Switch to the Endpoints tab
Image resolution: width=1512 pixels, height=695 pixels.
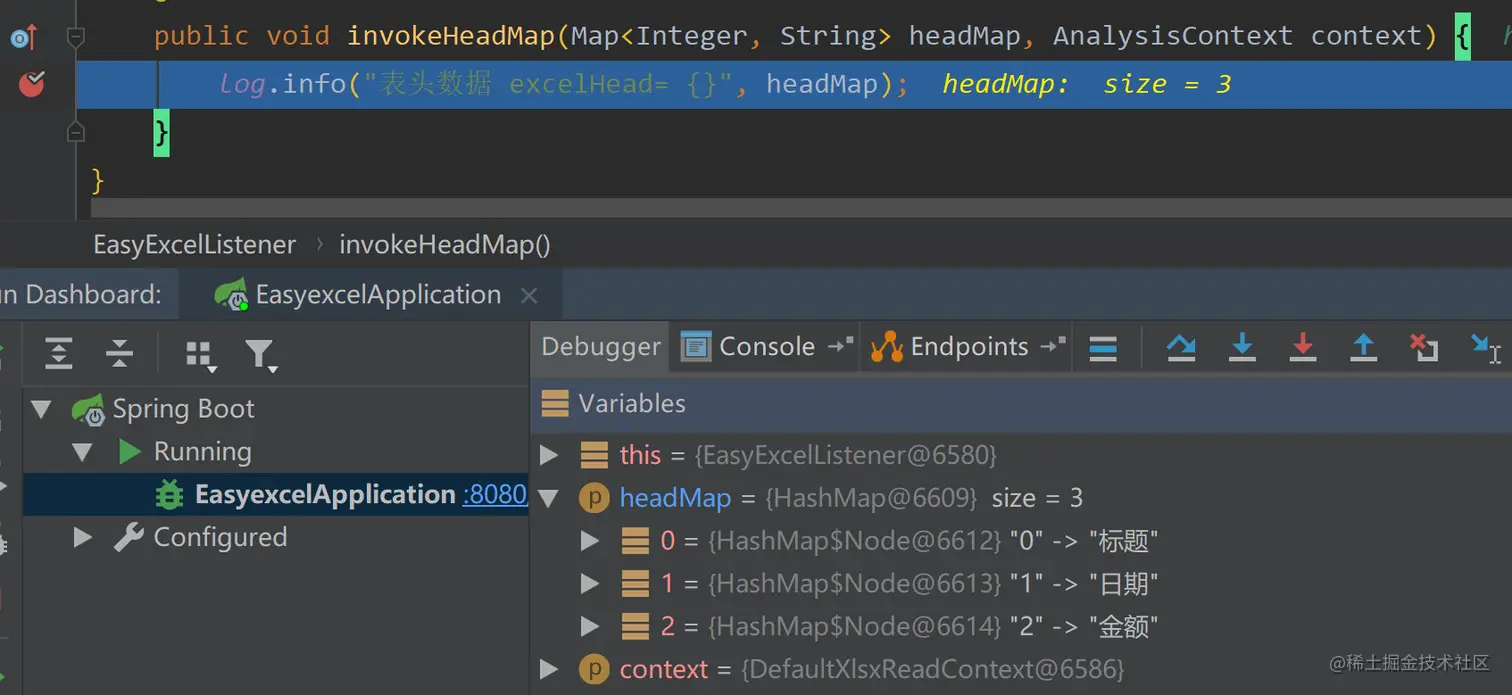[968, 347]
